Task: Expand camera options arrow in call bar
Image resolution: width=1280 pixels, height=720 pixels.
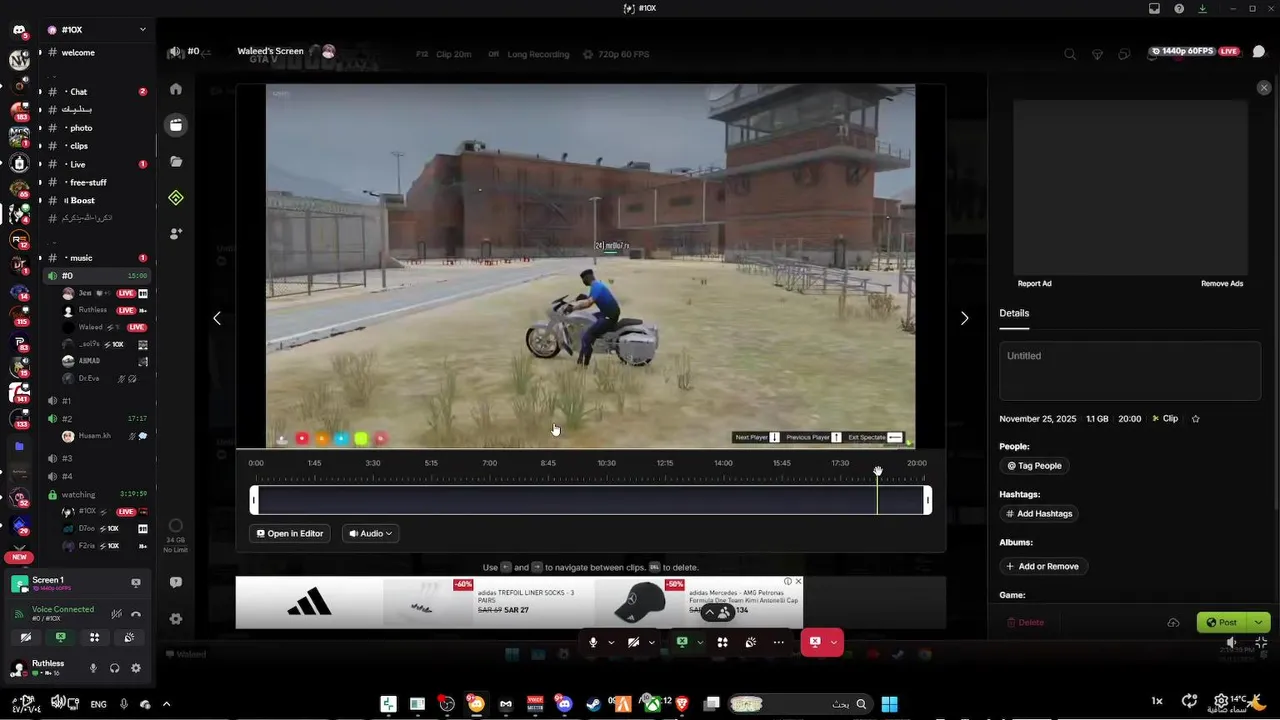Action: pos(651,642)
